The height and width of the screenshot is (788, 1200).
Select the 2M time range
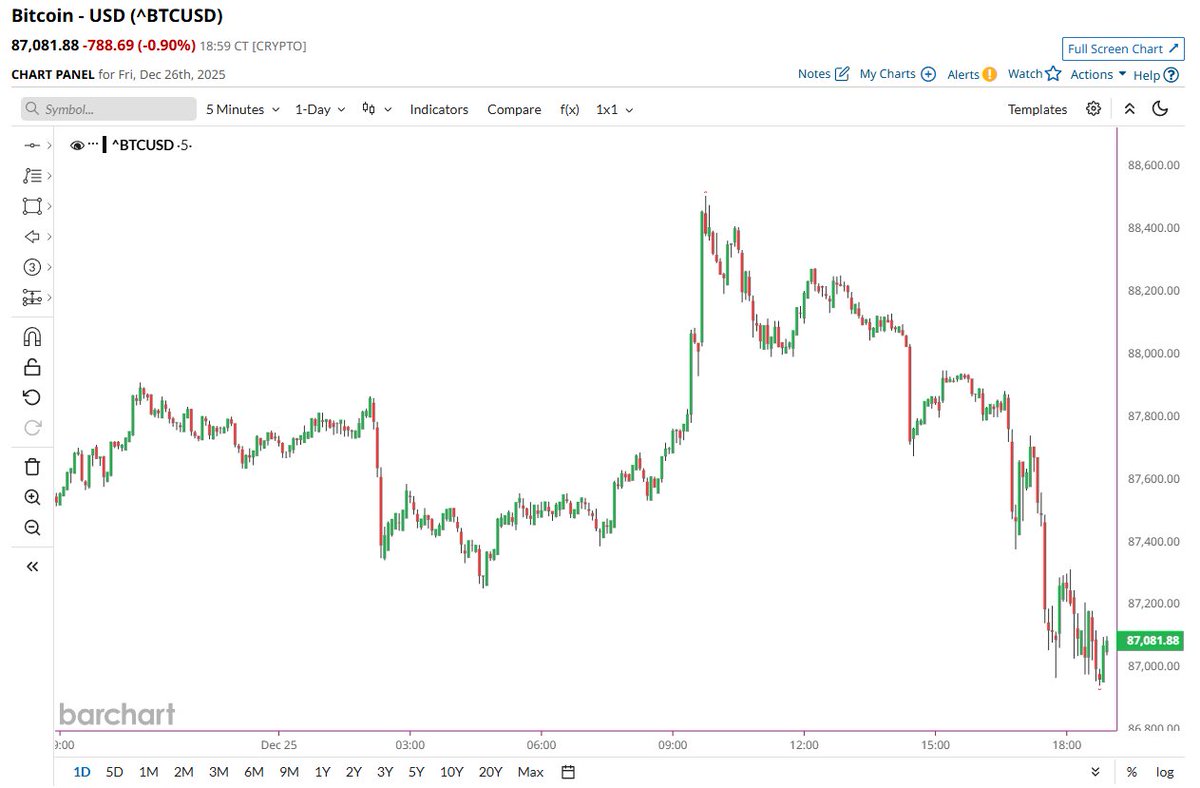click(183, 772)
